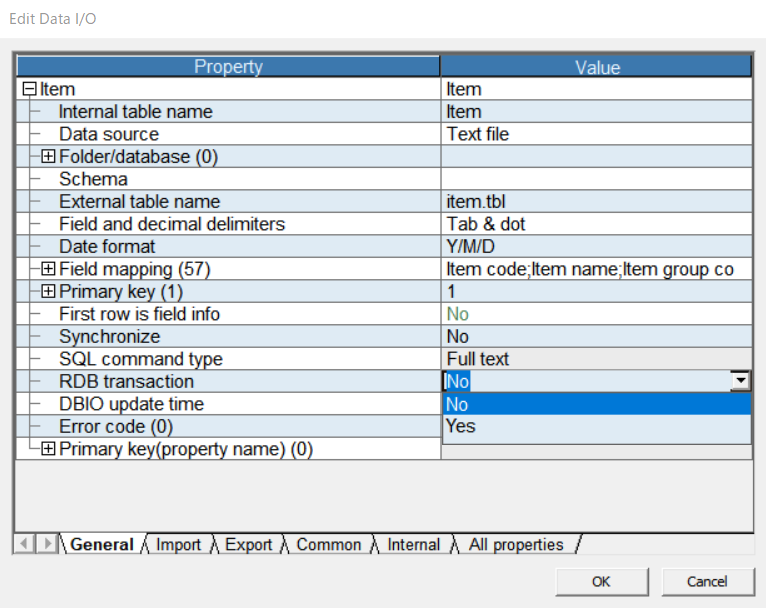
Task: Switch to the Import tab
Action: tap(178, 545)
